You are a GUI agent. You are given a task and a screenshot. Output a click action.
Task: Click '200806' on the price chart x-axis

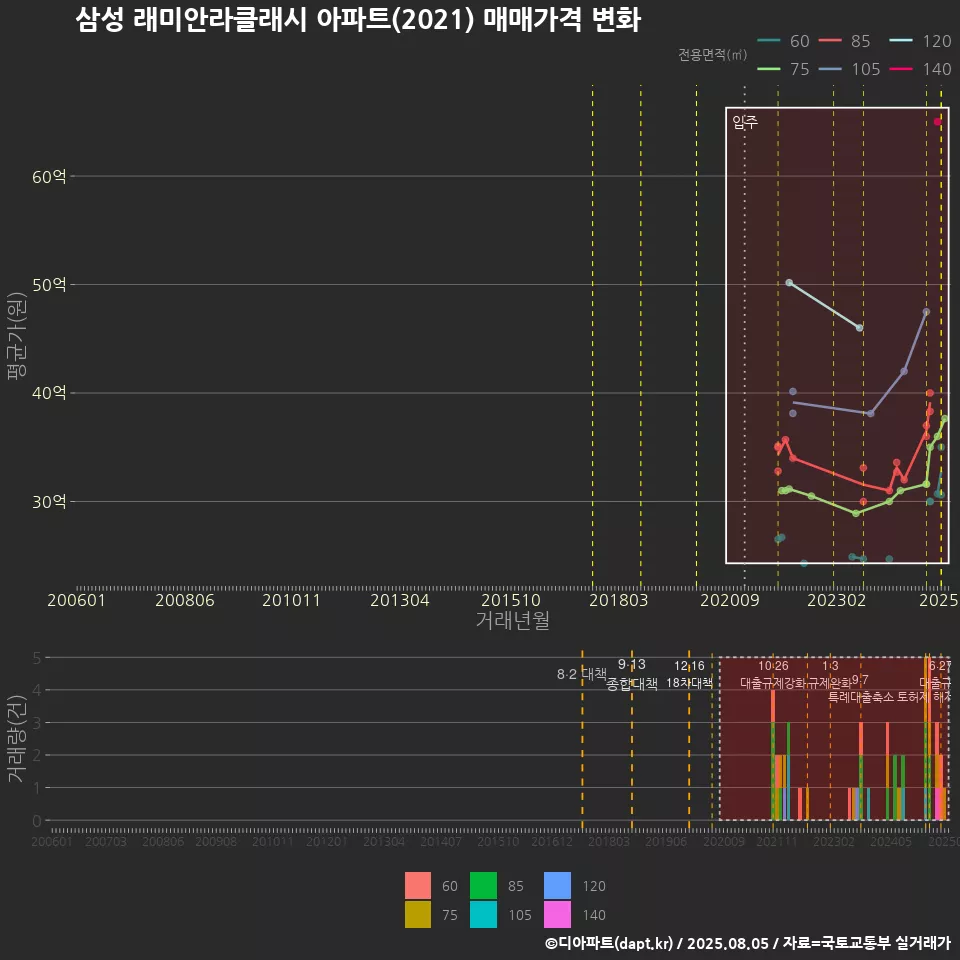click(184, 600)
